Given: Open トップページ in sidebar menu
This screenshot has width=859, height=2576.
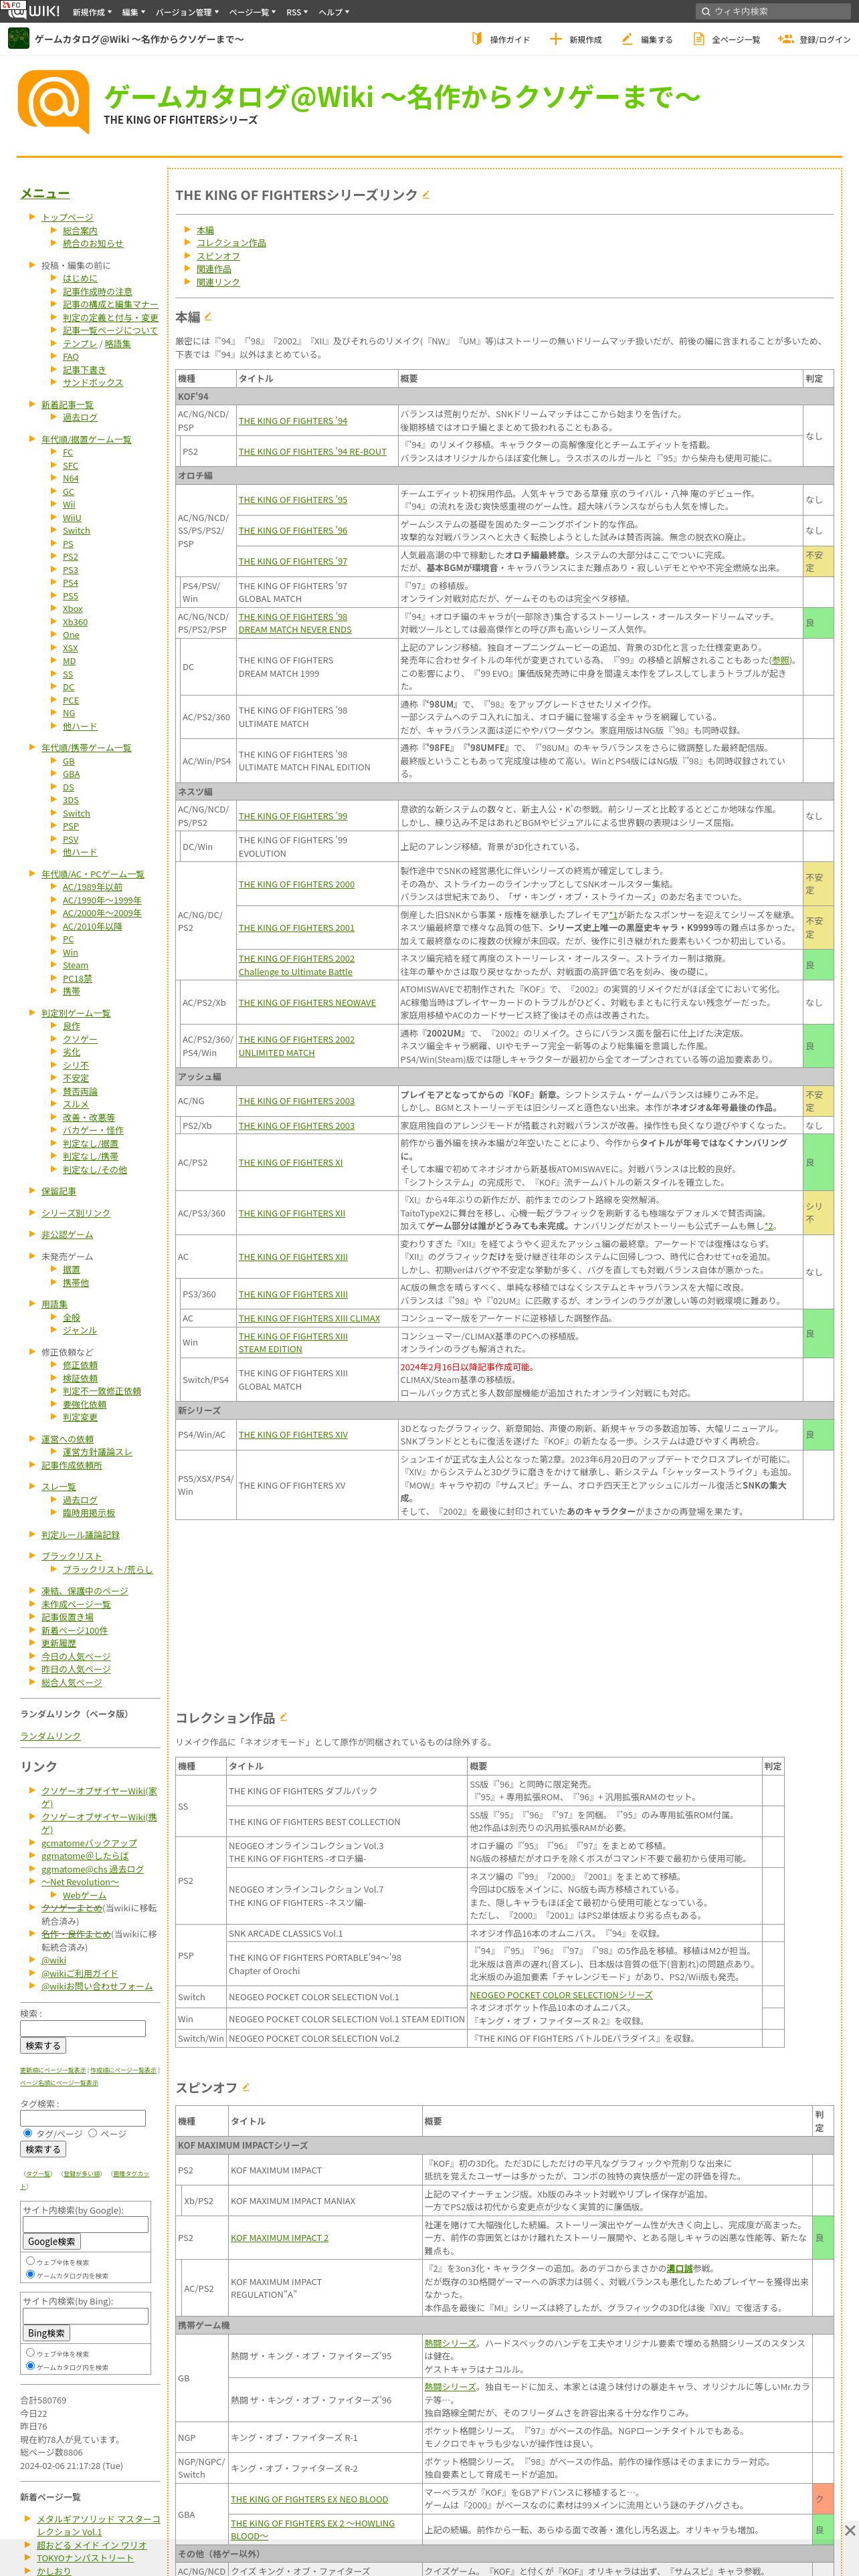Looking at the screenshot, I should [x=67, y=217].
